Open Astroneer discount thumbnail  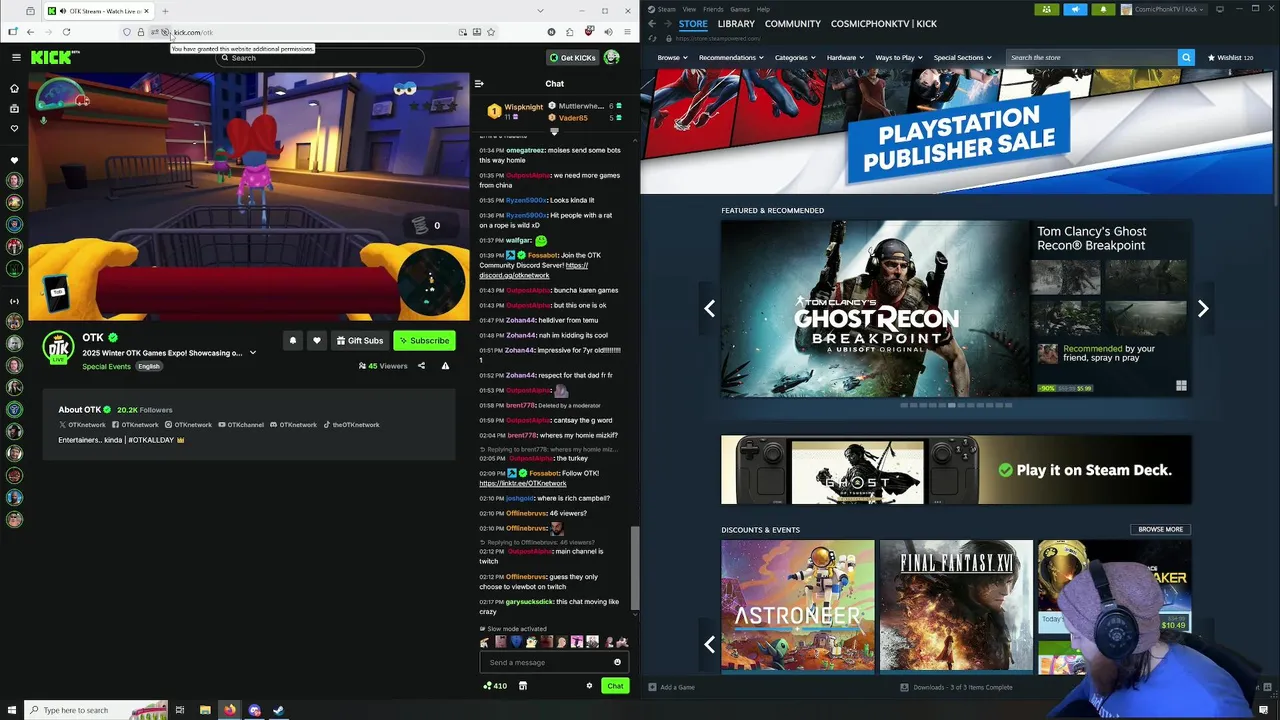tap(797, 605)
